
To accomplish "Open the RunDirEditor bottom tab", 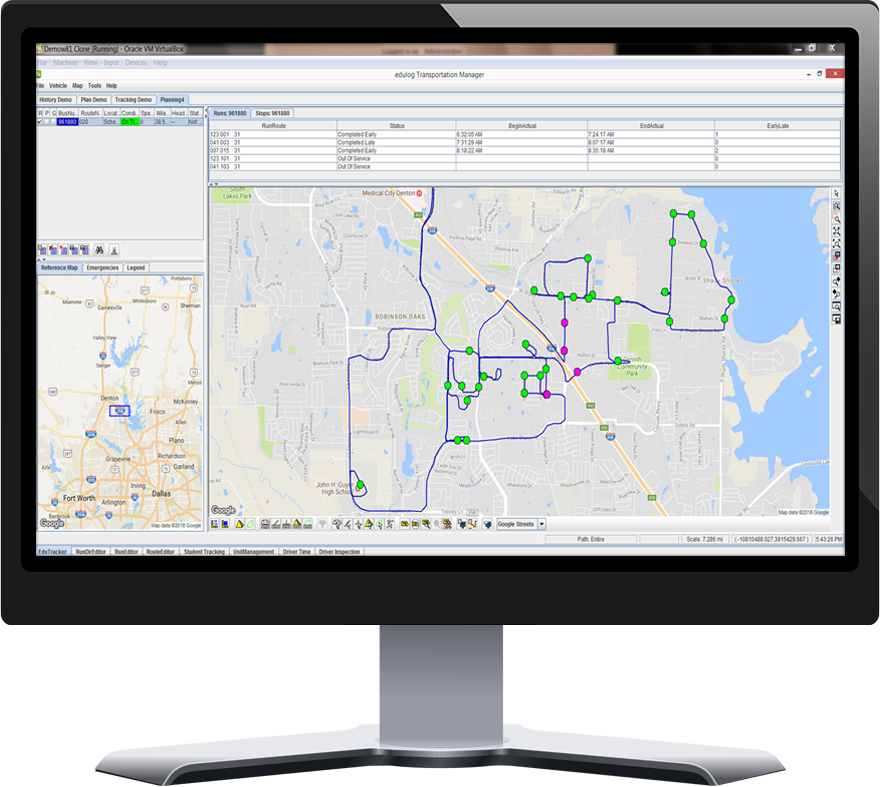I will [x=90, y=552].
